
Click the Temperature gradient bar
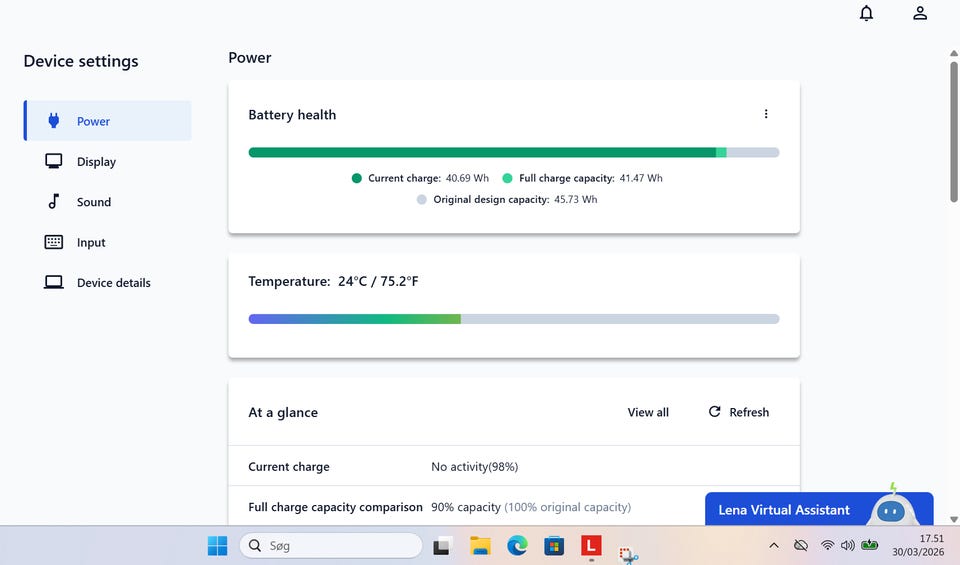point(514,319)
